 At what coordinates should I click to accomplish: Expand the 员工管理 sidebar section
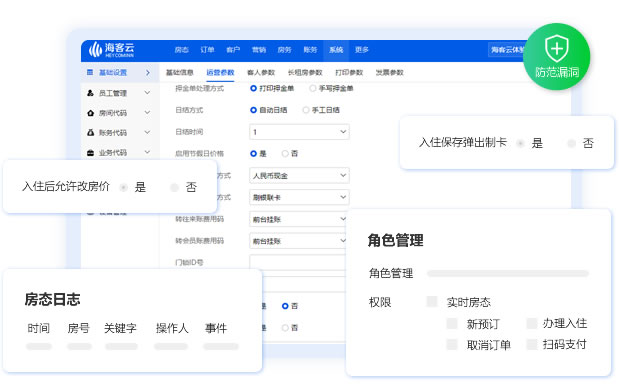pos(147,93)
